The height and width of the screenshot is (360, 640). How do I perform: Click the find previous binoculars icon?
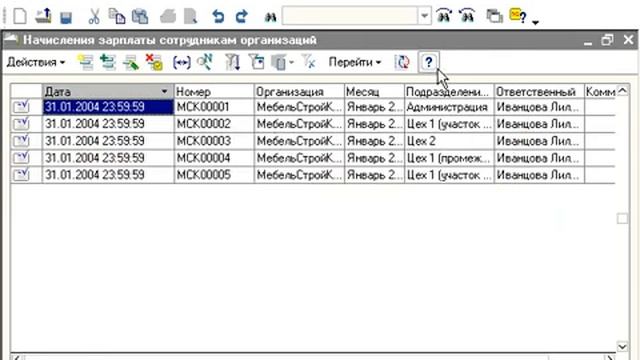pos(467,16)
